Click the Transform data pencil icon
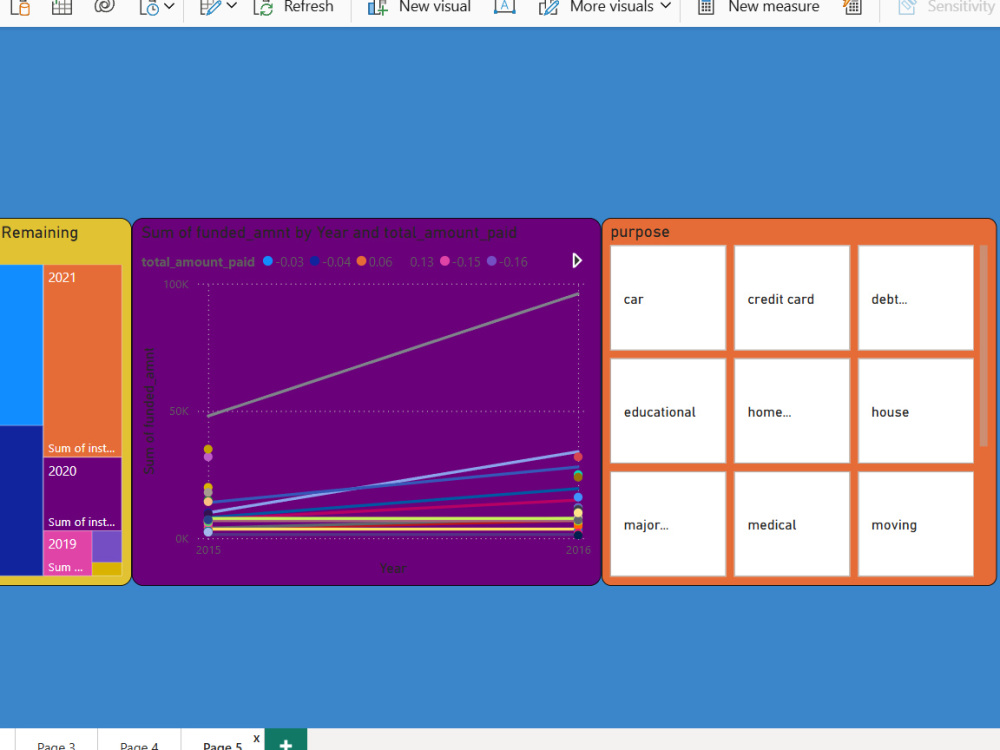 [210, 7]
